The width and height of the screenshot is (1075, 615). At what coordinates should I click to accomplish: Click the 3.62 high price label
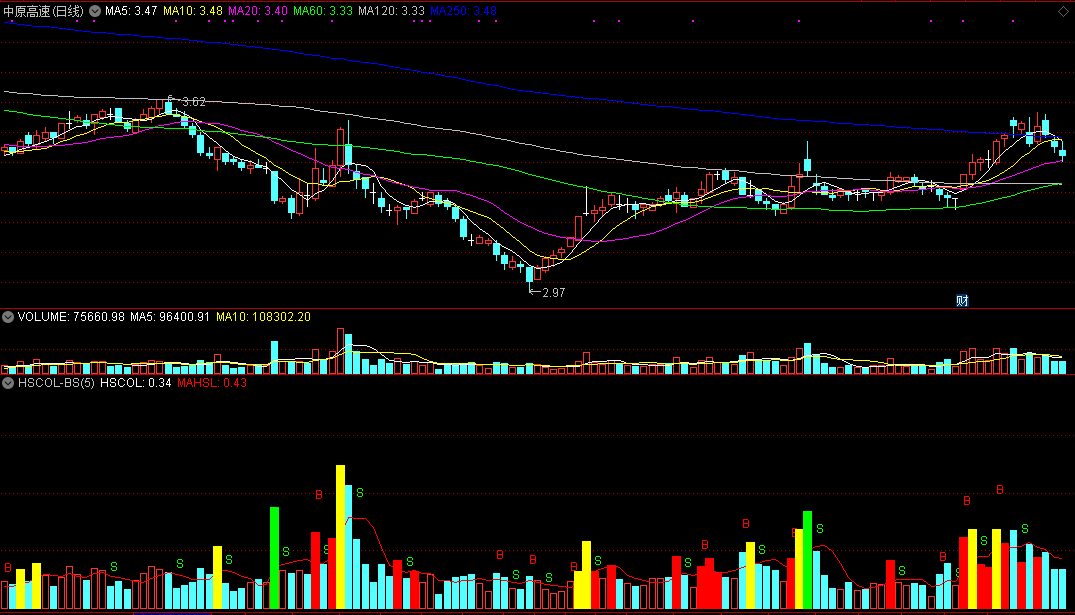click(194, 101)
